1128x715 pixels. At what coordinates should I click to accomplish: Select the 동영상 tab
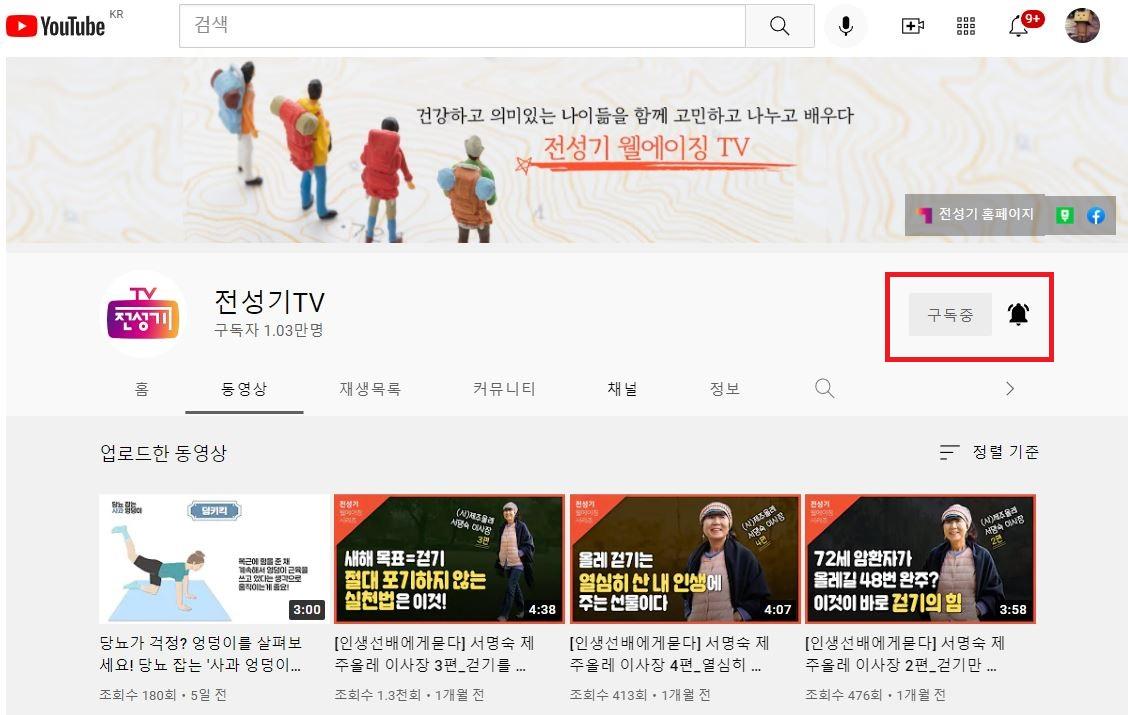point(244,388)
